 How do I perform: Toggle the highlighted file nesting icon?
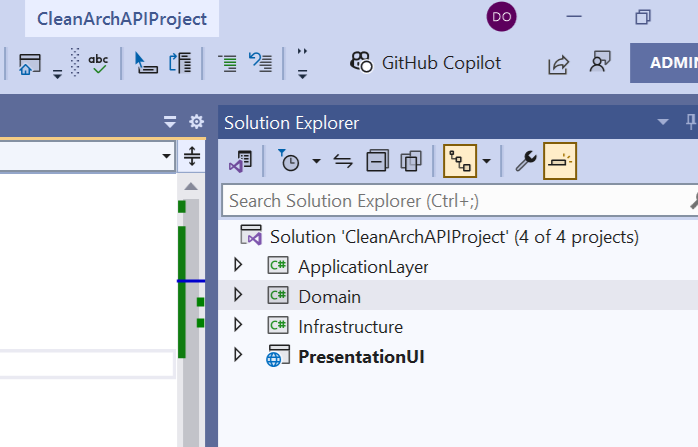(x=460, y=161)
